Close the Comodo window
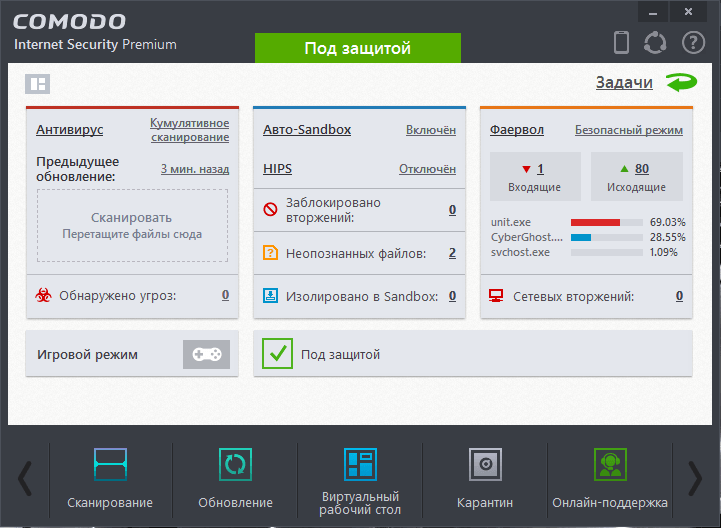Viewport: 721px width, 528px height. pos(688,12)
